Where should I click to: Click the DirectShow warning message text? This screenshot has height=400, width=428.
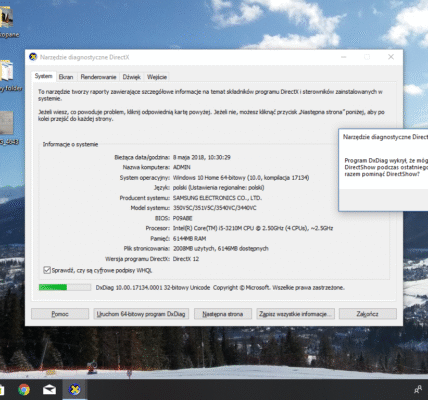[386, 167]
